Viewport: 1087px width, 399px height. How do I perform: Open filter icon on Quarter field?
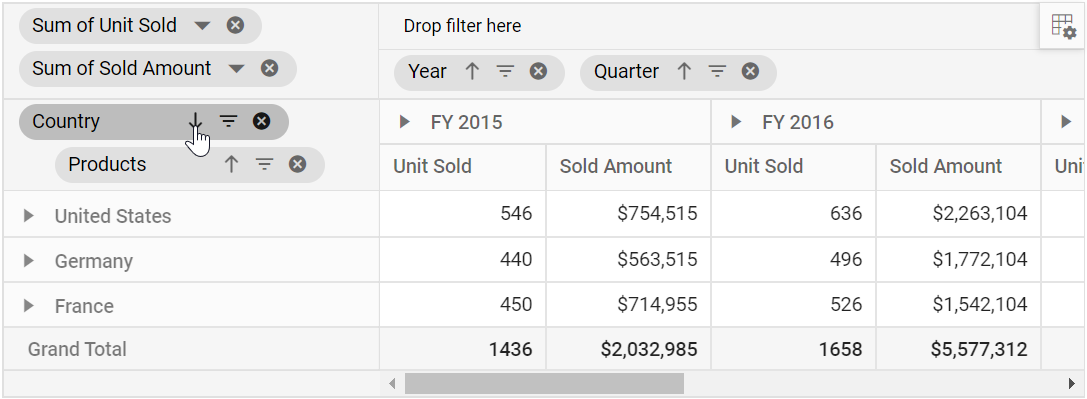[x=718, y=71]
